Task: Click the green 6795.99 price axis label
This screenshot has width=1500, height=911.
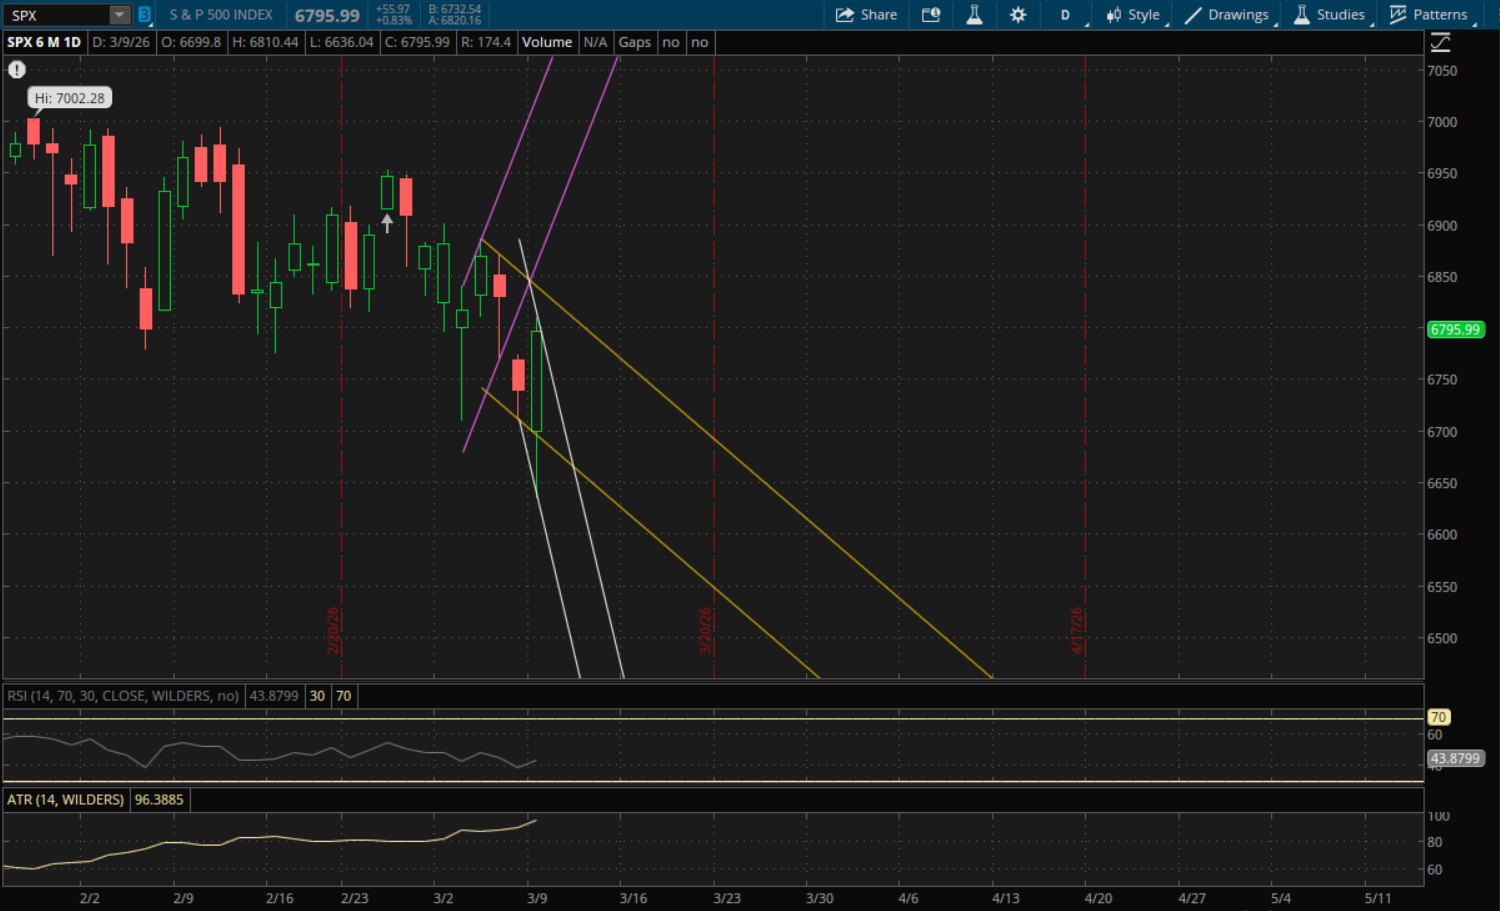Action: click(x=1454, y=330)
